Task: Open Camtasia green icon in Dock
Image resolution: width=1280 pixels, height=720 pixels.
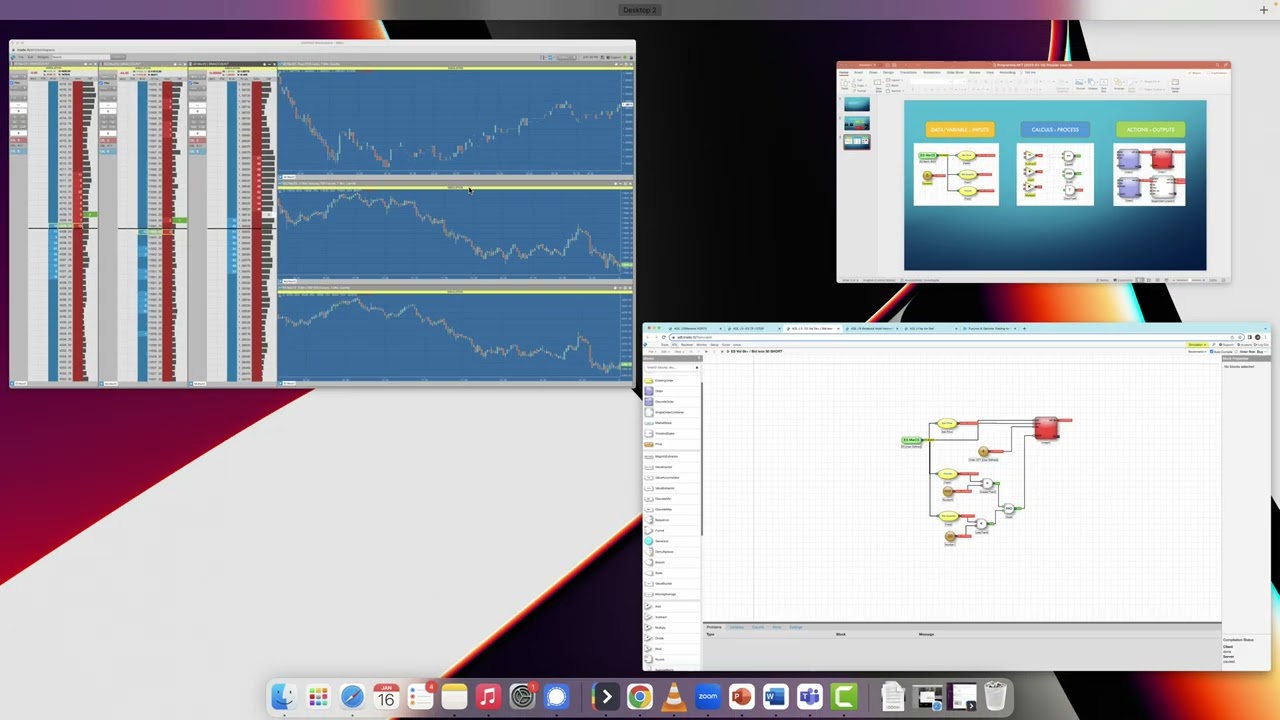Action: point(844,696)
